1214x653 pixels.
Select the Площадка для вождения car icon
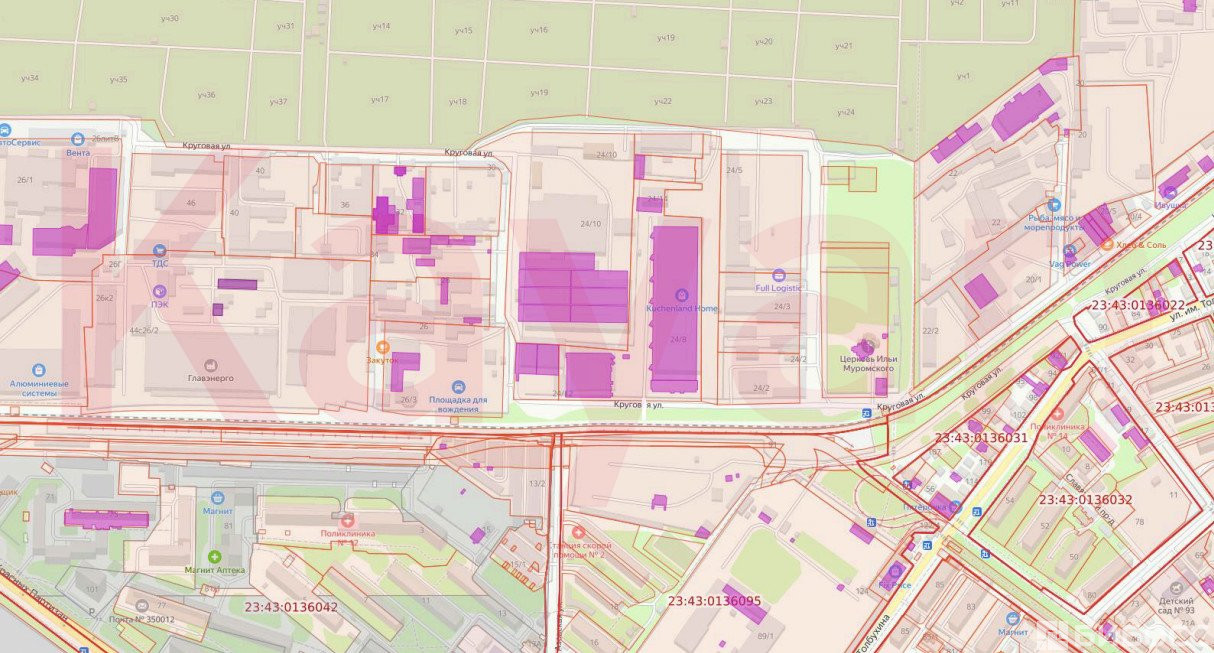pyautogui.click(x=459, y=386)
